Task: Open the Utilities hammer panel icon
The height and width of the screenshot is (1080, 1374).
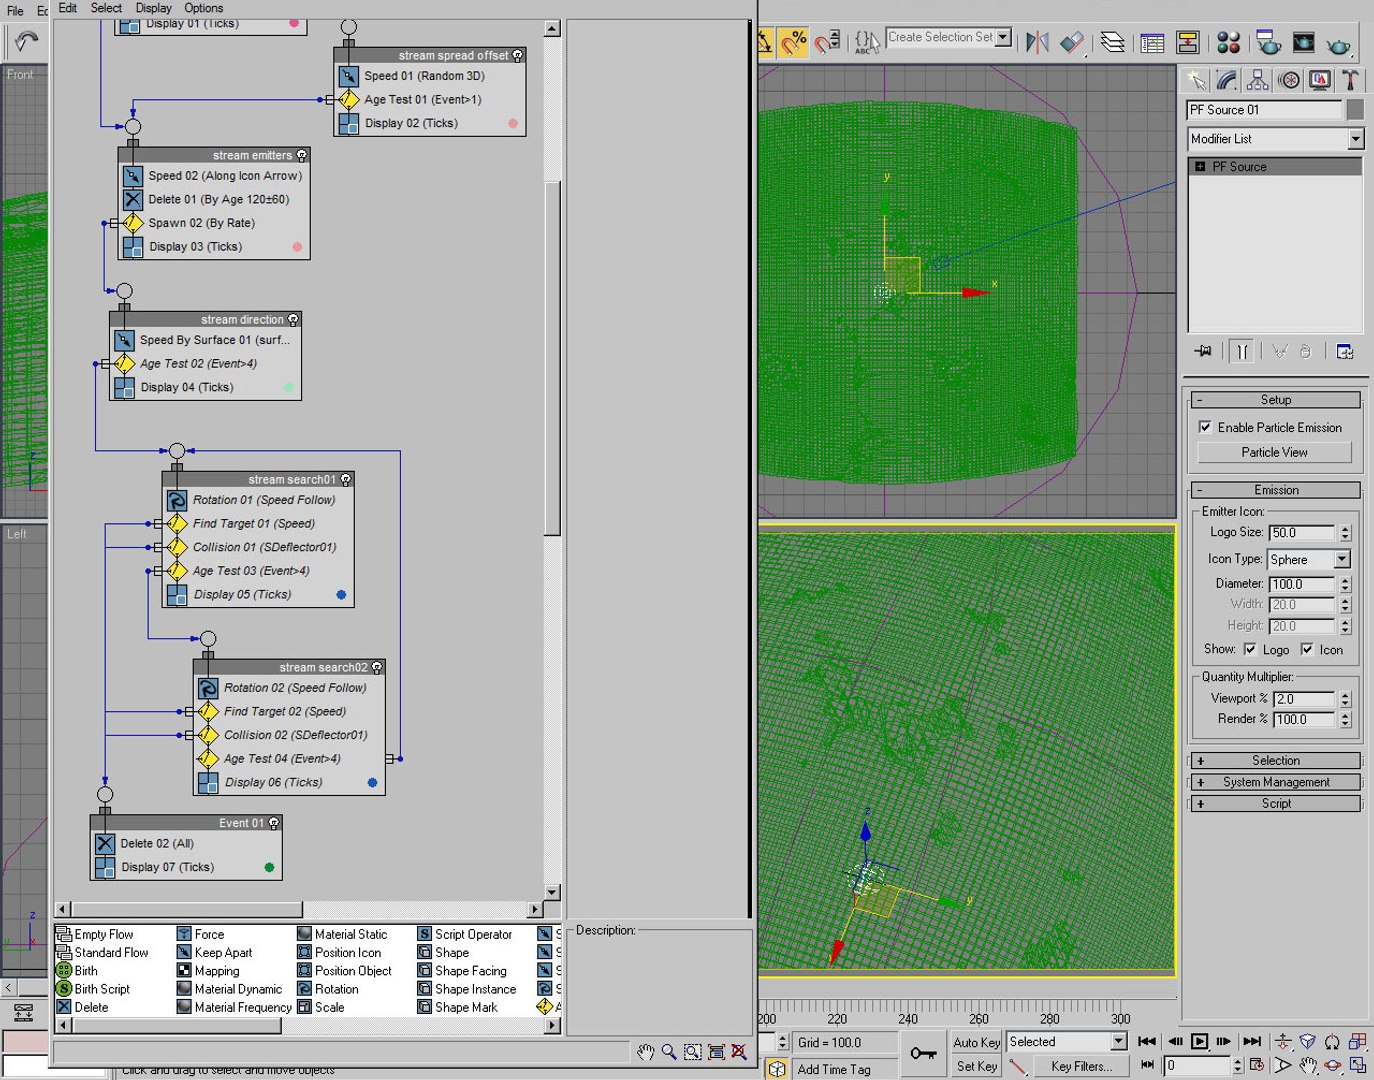Action: [x=1350, y=80]
